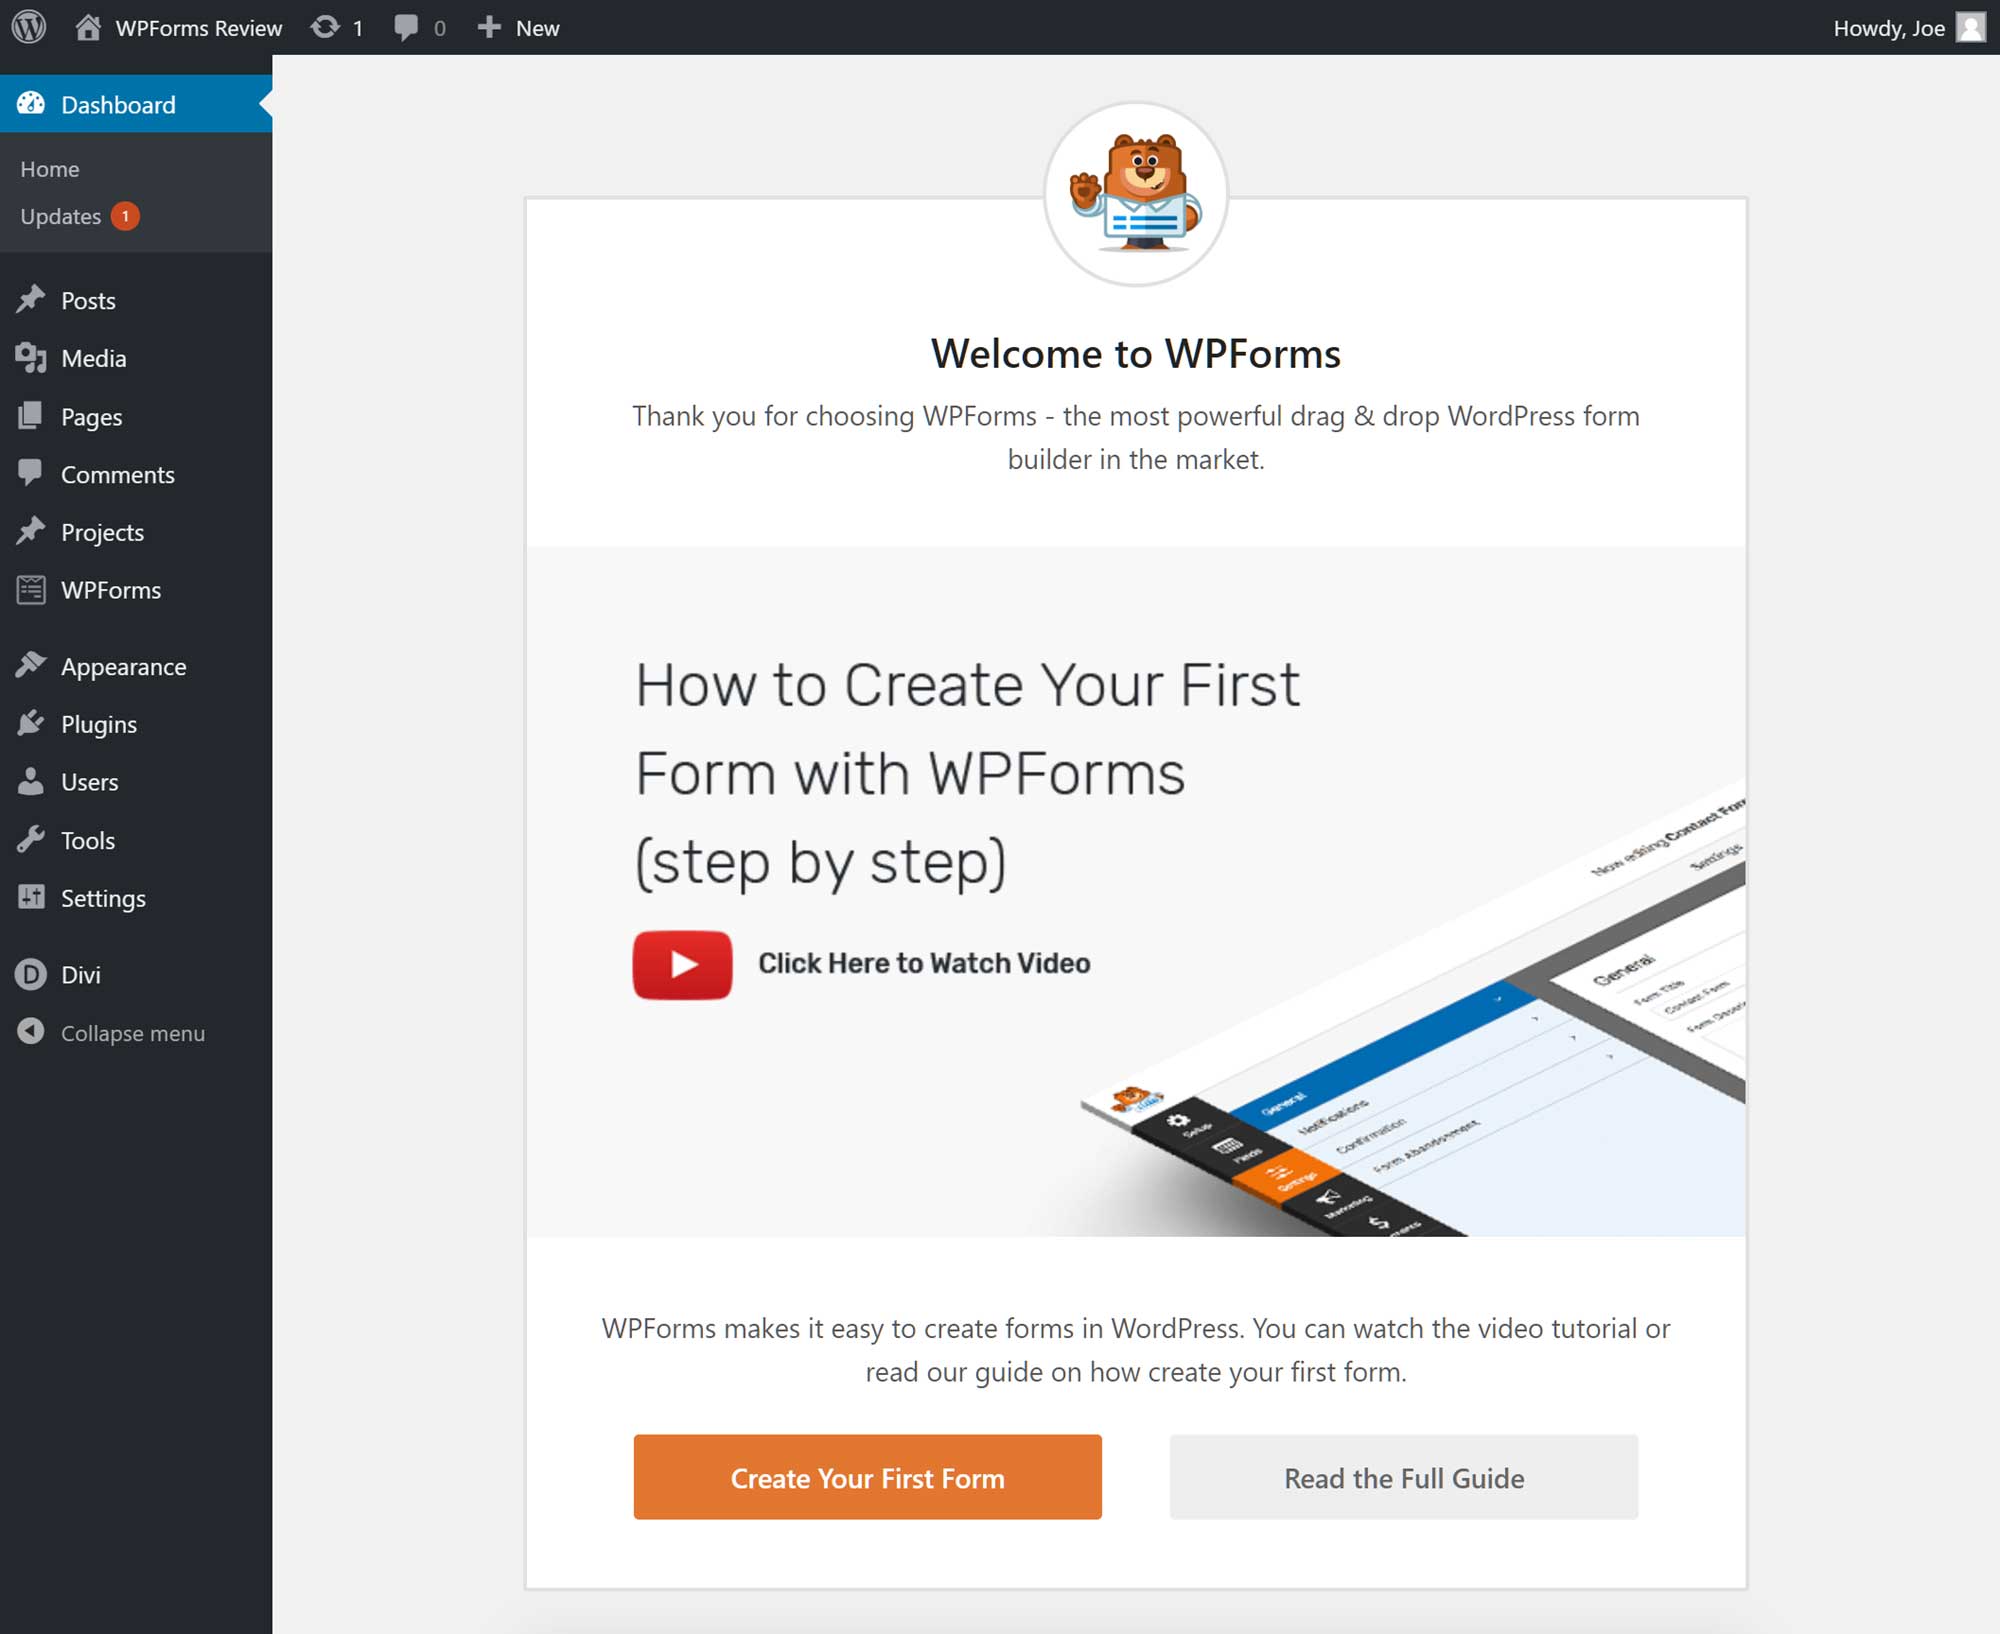Open the updates refresh icon in admin bar
This screenshot has width=2000, height=1634.
click(325, 27)
